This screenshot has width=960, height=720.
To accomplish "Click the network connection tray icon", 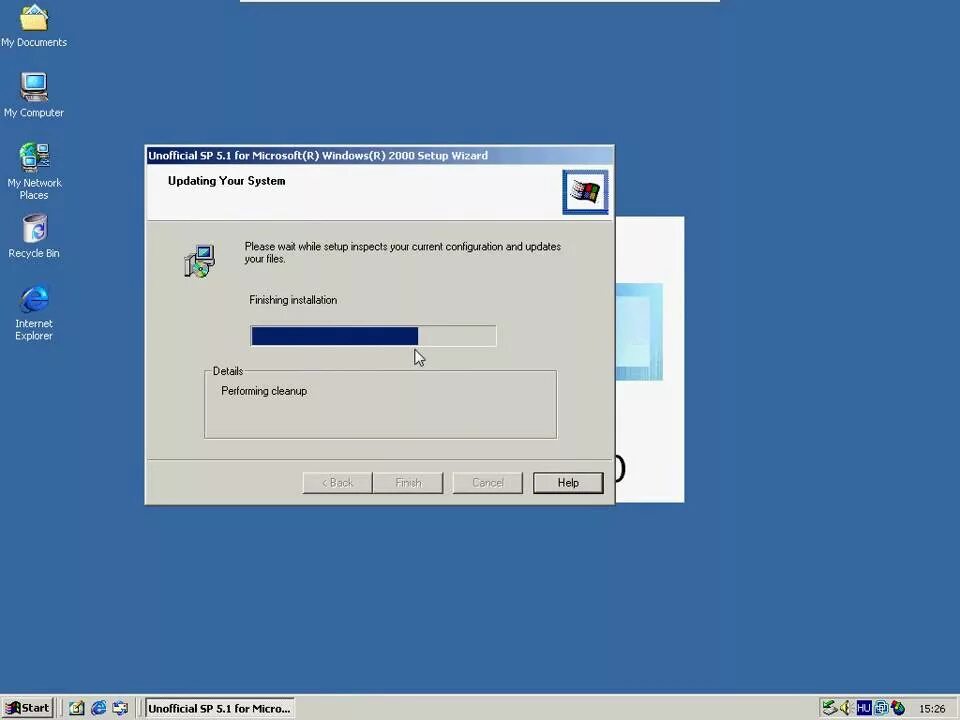I will click(x=881, y=708).
